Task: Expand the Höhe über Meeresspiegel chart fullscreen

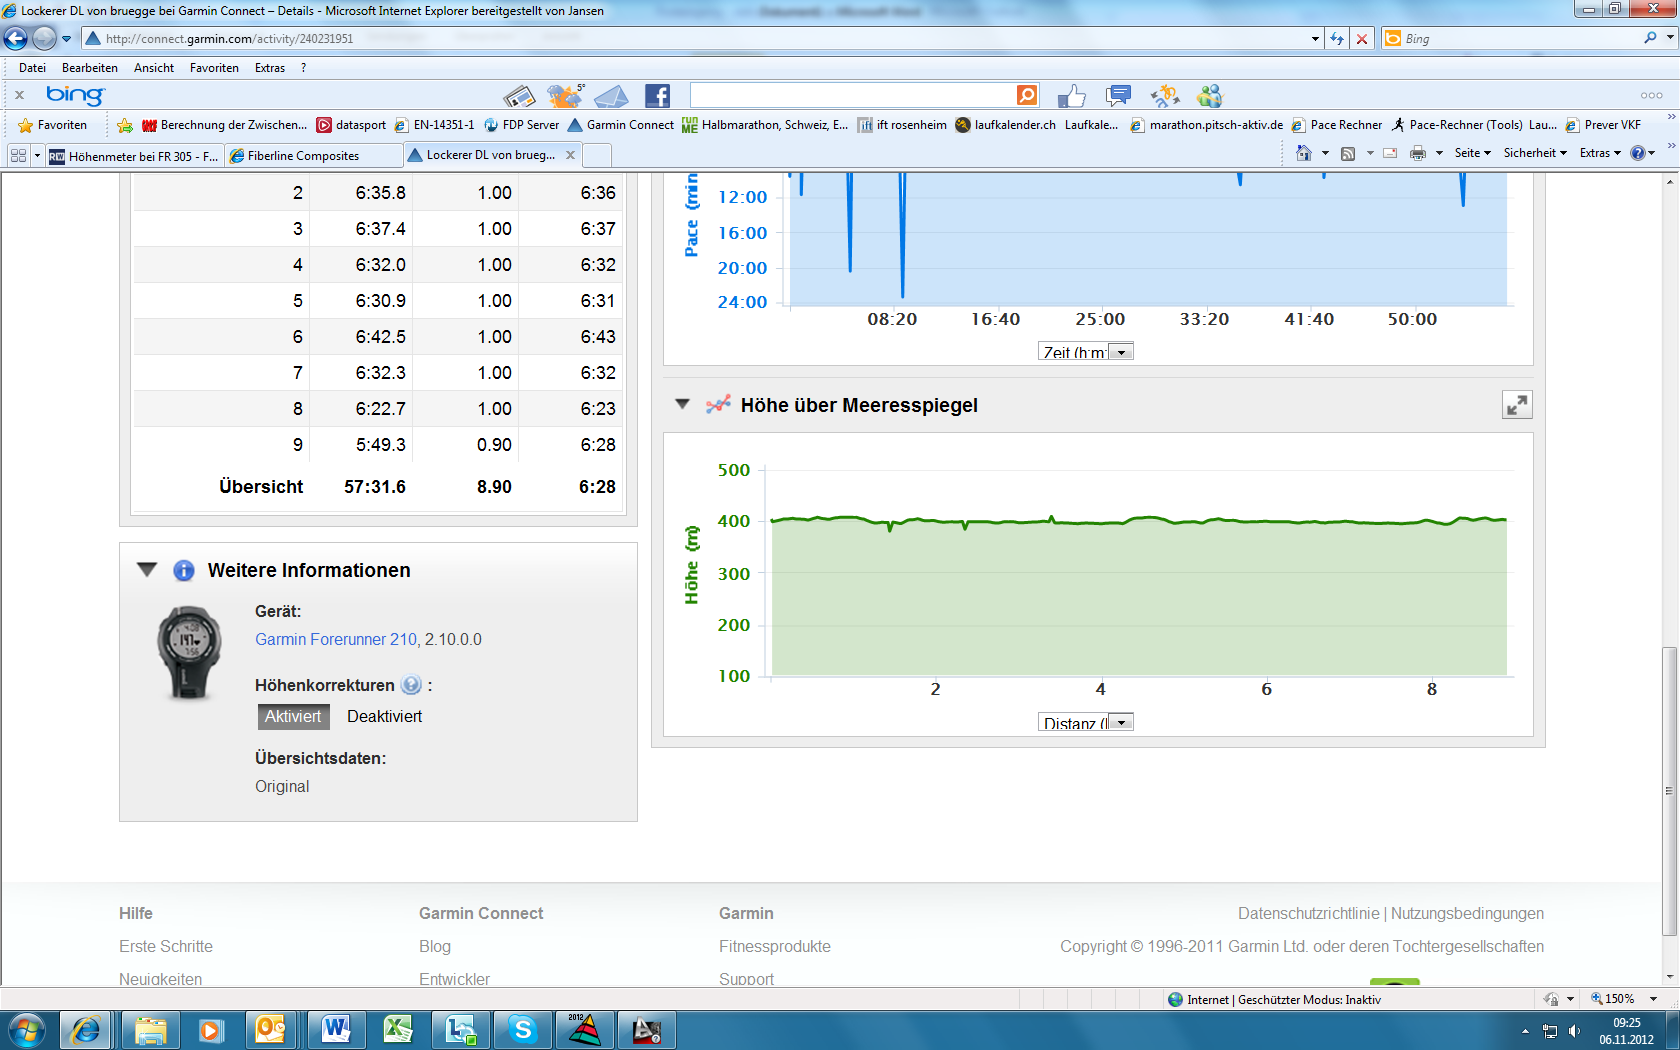Action: click(1516, 405)
